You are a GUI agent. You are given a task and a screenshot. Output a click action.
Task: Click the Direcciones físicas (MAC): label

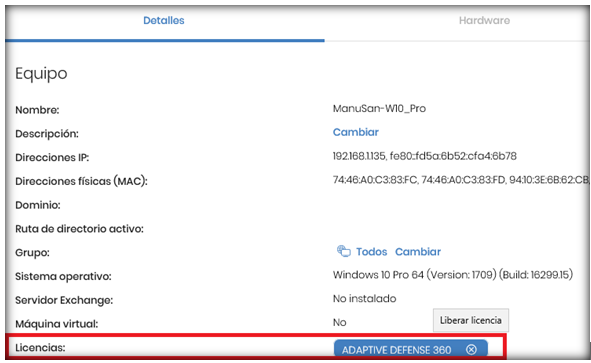point(81,181)
